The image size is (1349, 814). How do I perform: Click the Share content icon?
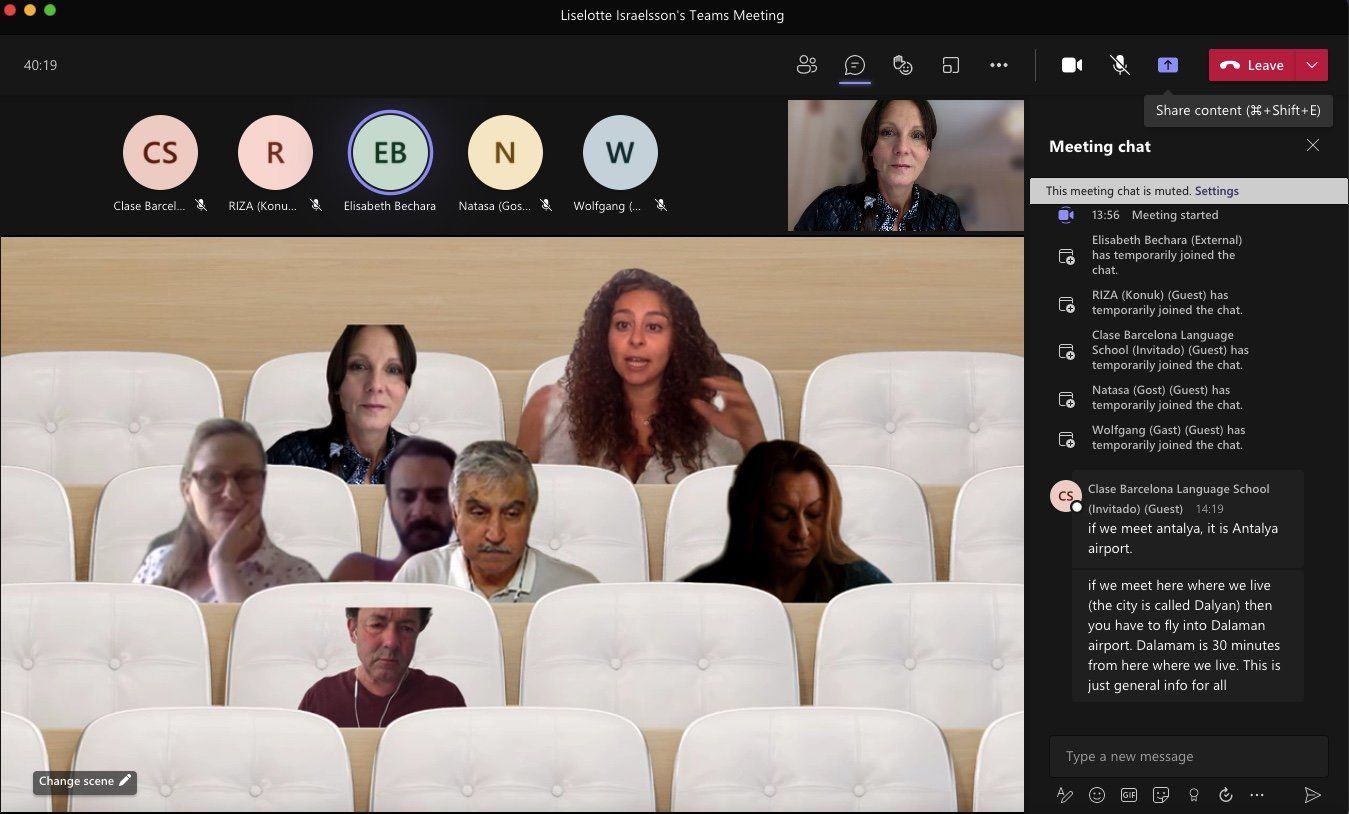pos(1167,65)
